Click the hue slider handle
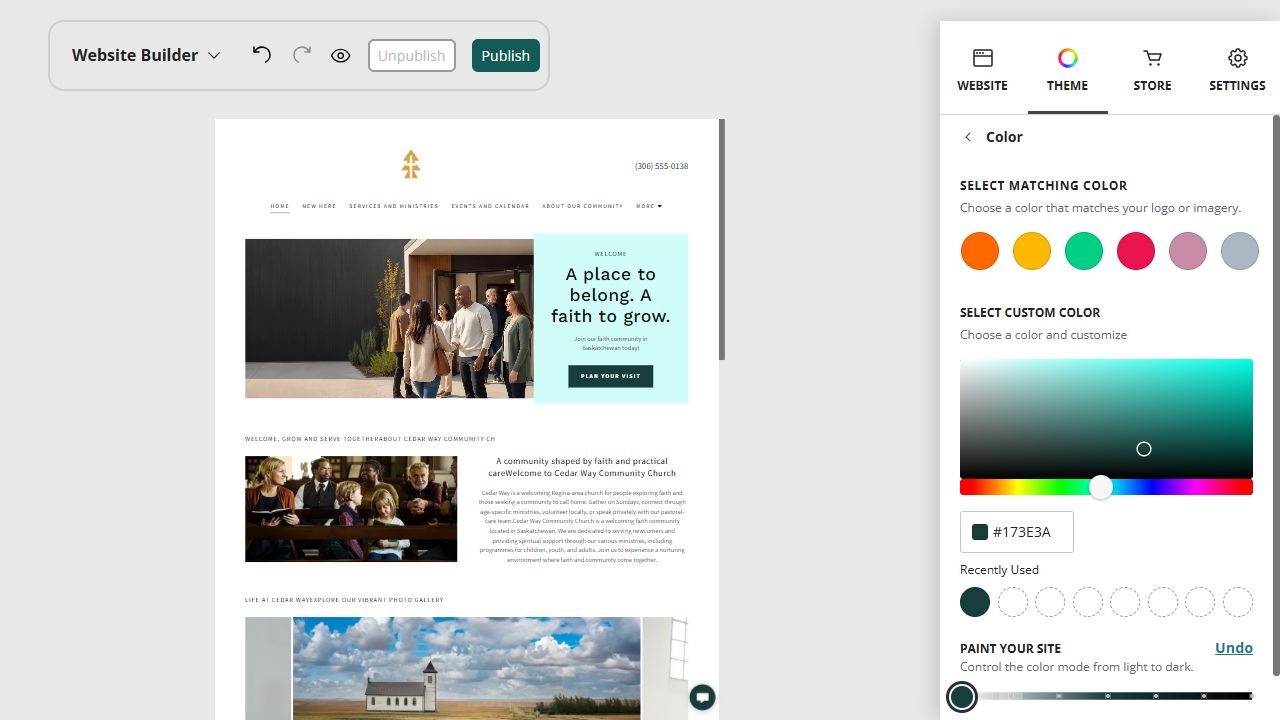This screenshot has width=1280, height=720. click(1101, 487)
